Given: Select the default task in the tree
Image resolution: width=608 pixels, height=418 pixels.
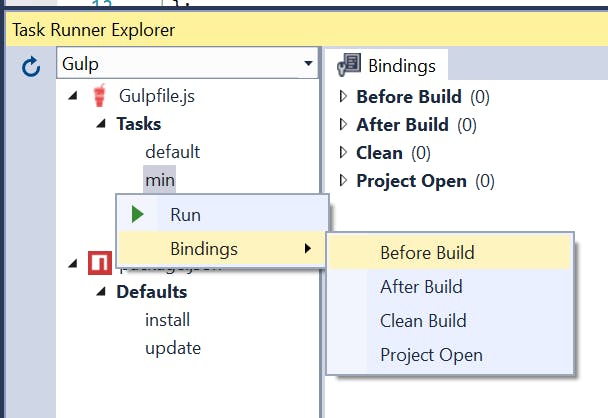Looking at the screenshot, I should (x=173, y=152).
